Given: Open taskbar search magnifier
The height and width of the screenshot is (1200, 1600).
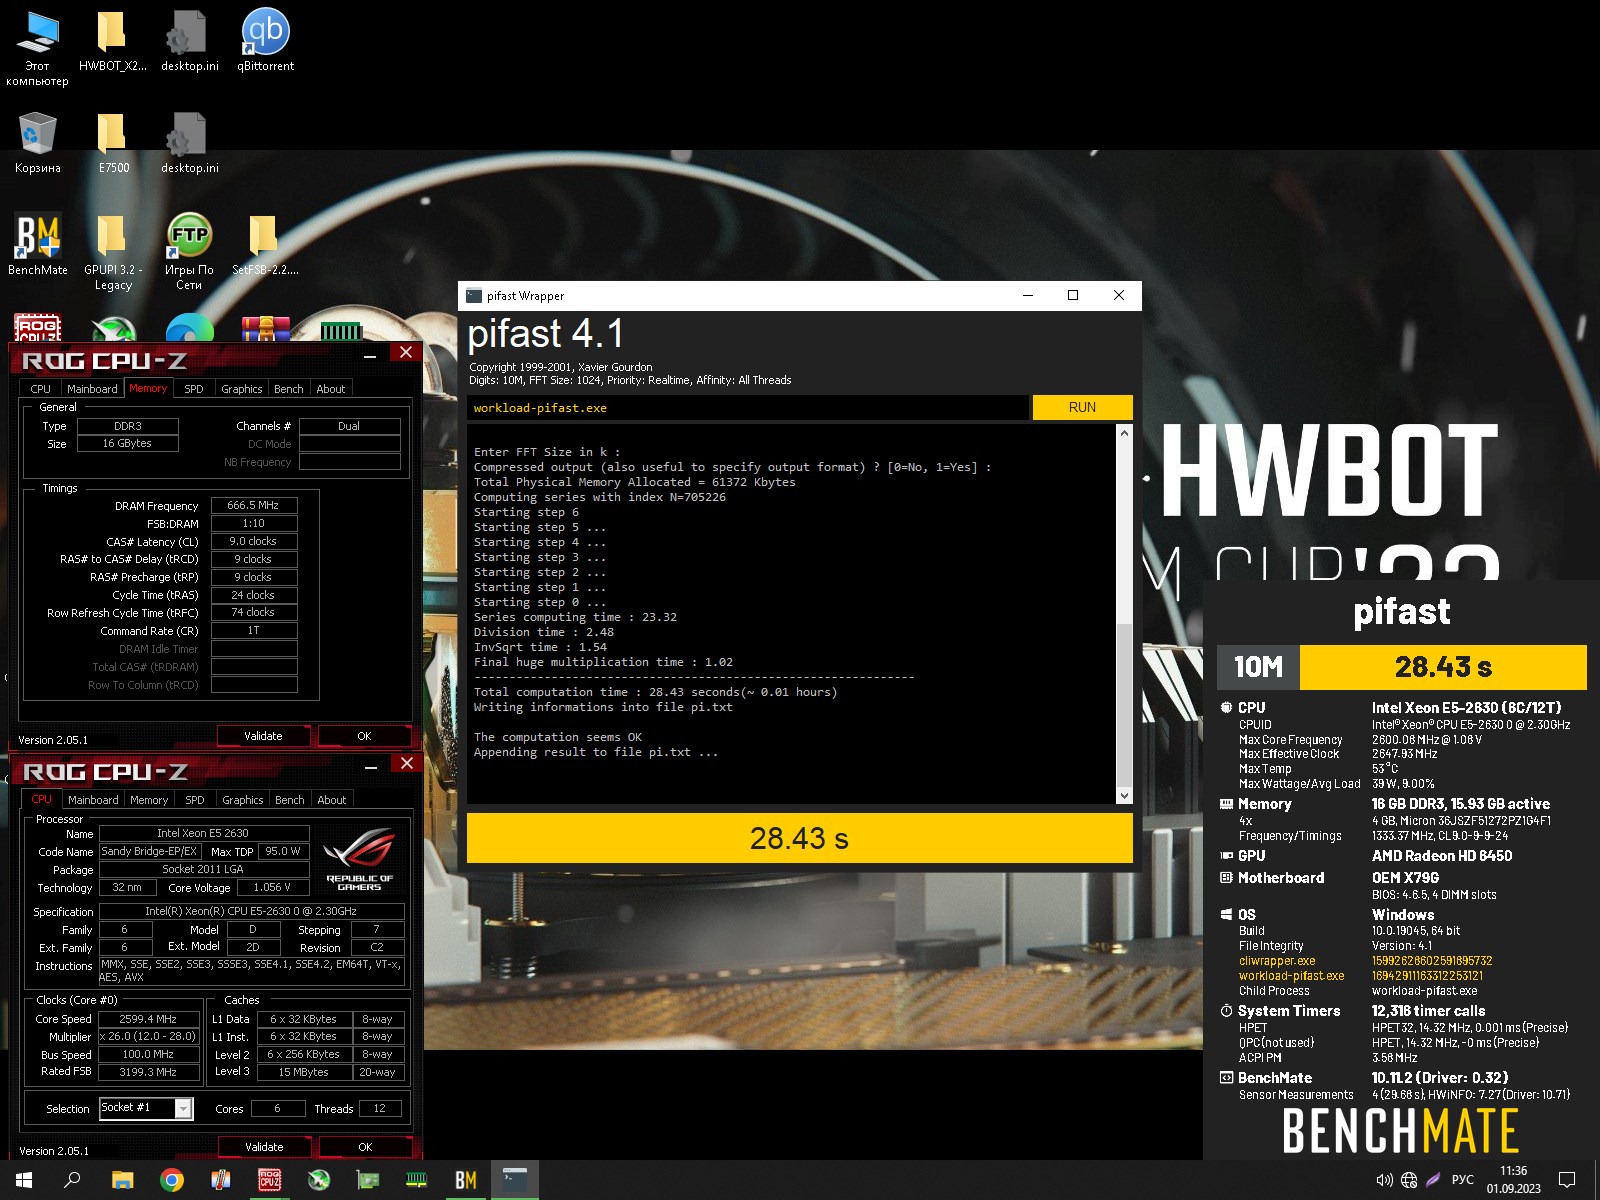Looking at the screenshot, I should pyautogui.click(x=72, y=1180).
